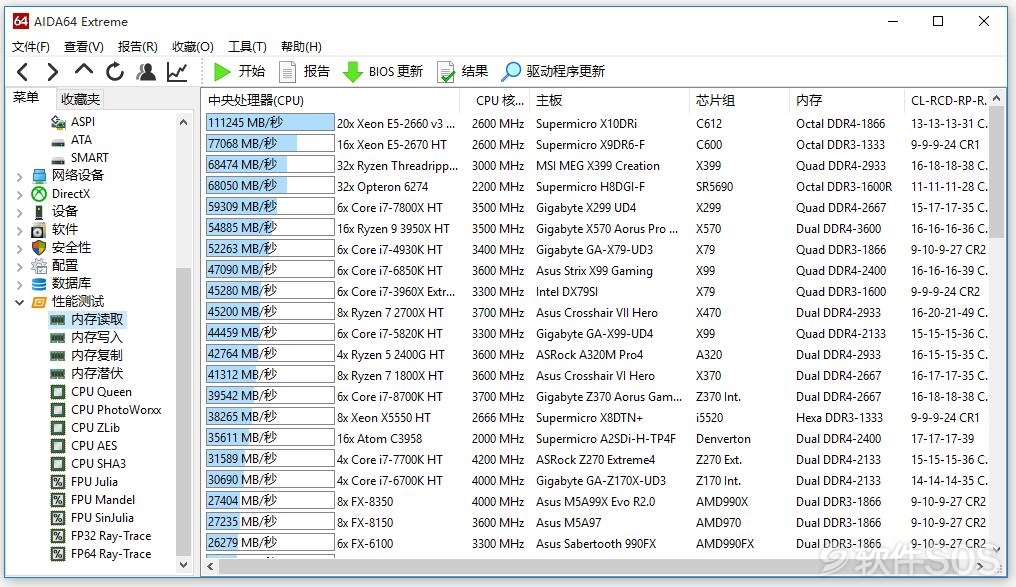Image resolution: width=1016 pixels, height=587 pixels.
Task: Open the 文件(F) menu
Action: 30,47
